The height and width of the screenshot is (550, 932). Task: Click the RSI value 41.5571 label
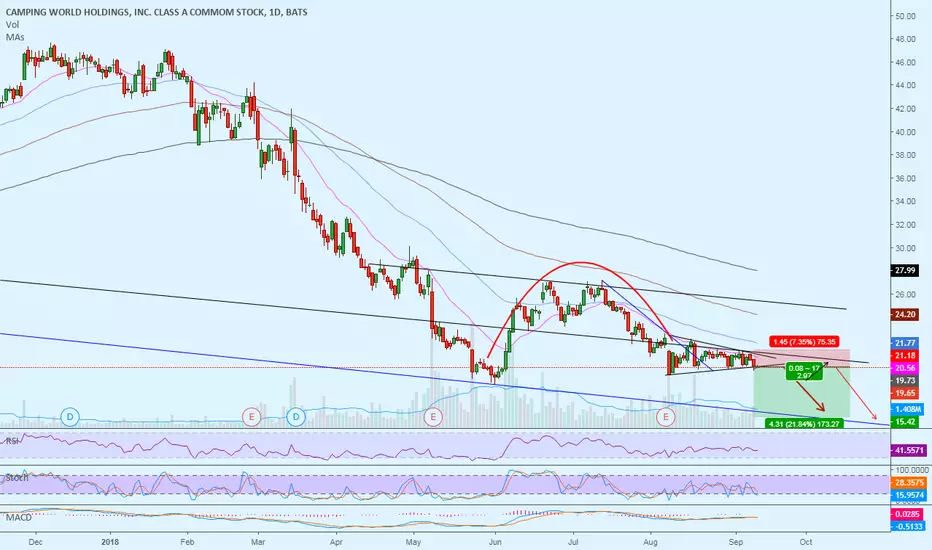(909, 451)
